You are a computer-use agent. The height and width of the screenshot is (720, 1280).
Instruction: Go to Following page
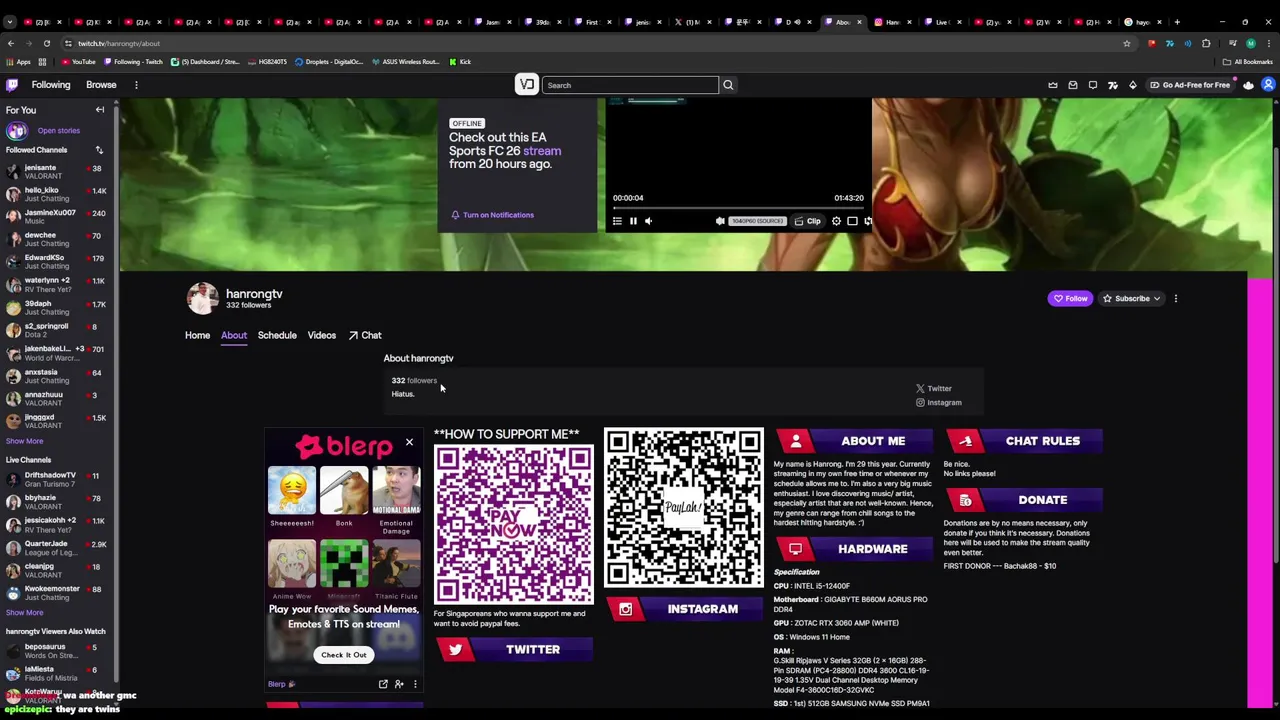pyautogui.click(x=50, y=85)
